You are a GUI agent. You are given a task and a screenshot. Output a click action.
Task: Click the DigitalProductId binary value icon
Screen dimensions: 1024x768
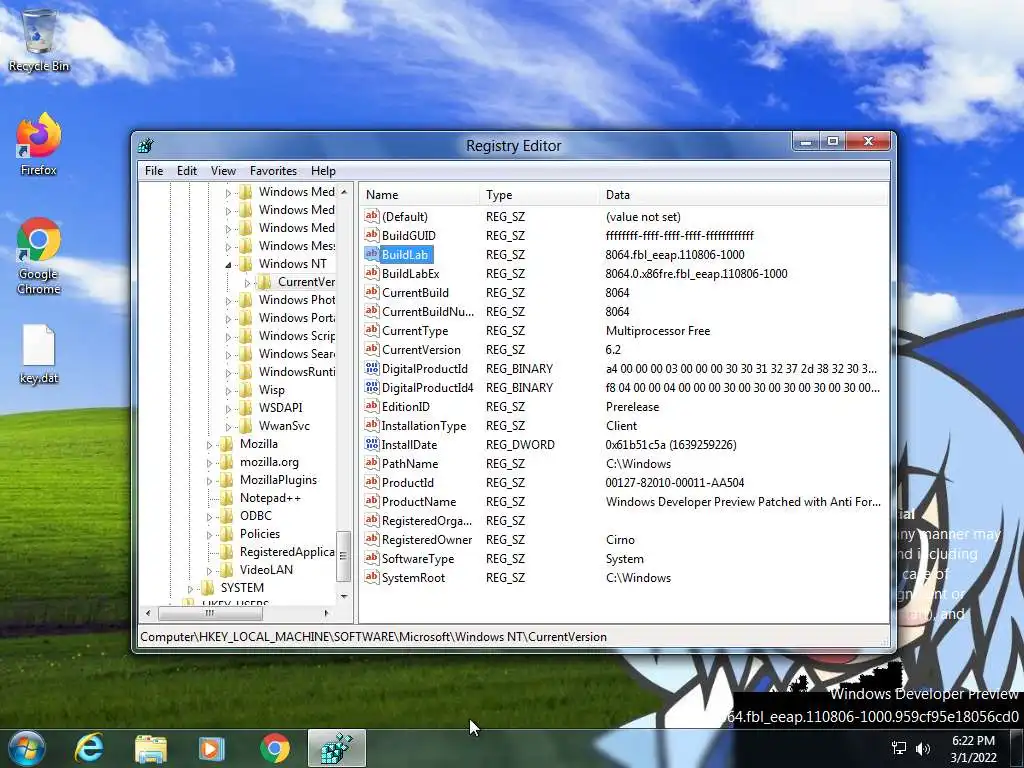click(372, 368)
